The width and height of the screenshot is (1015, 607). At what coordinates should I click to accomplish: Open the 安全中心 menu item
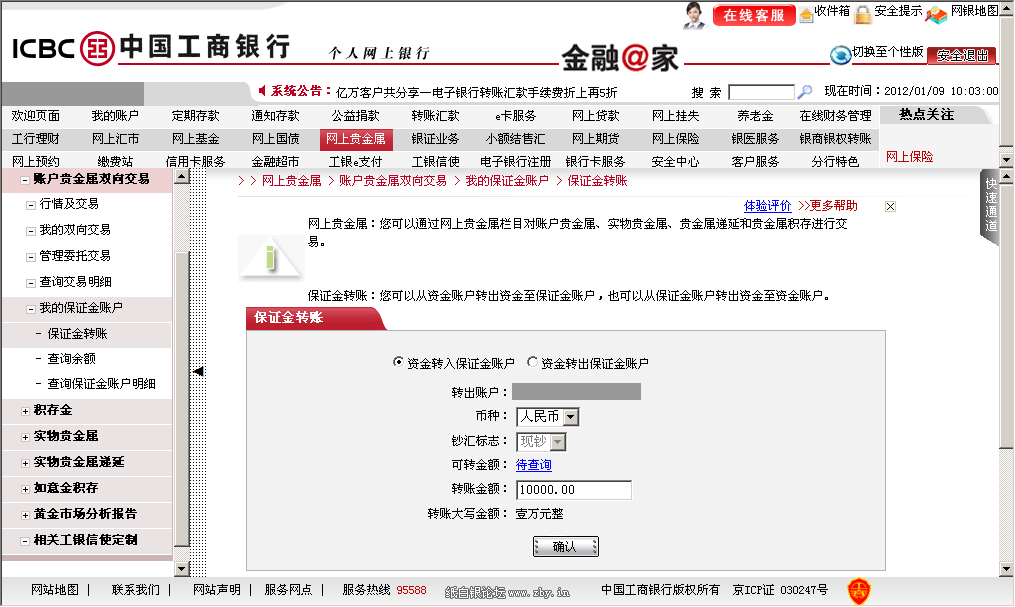click(x=675, y=162)
